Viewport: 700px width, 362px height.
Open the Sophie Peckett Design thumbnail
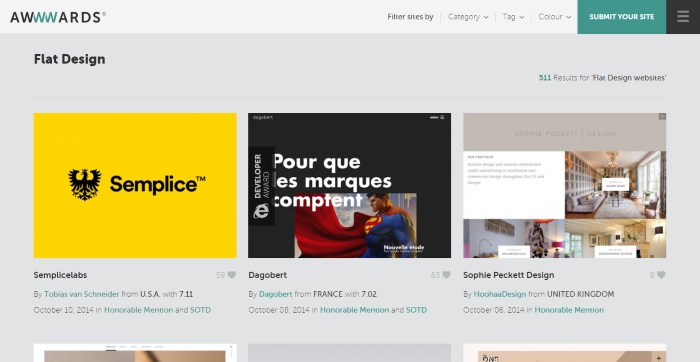point(564,185)
